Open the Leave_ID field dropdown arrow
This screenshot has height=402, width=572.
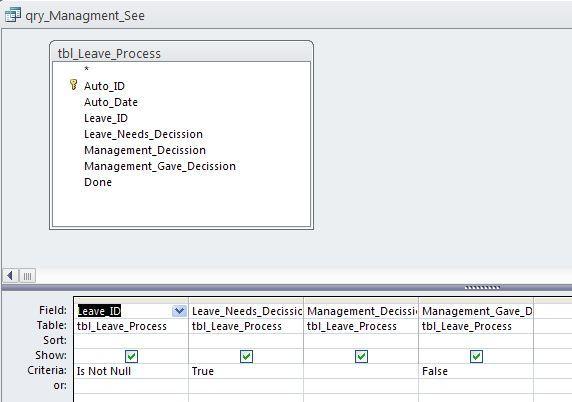pyautogui.click(x=179, y=311)
